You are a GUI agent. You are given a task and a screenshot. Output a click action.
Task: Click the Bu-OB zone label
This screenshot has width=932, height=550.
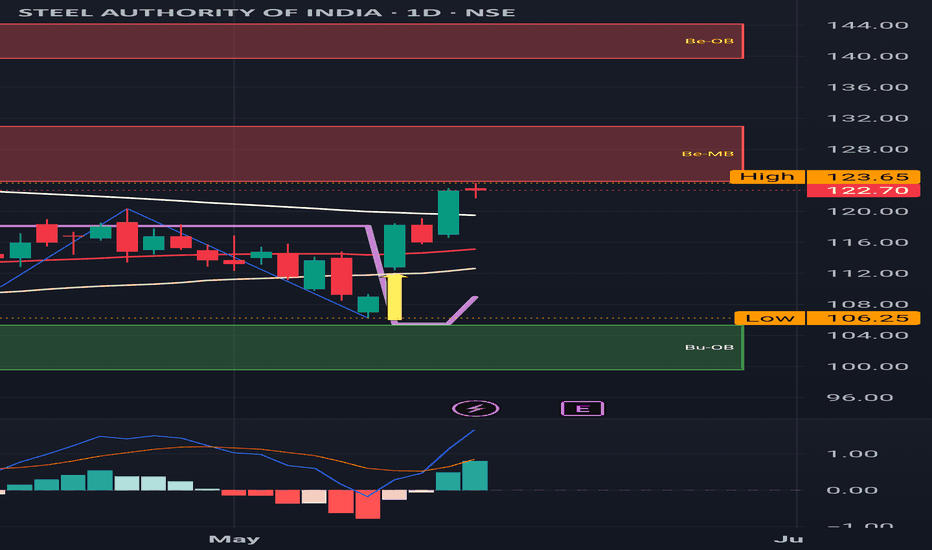[x=709, y=347]
